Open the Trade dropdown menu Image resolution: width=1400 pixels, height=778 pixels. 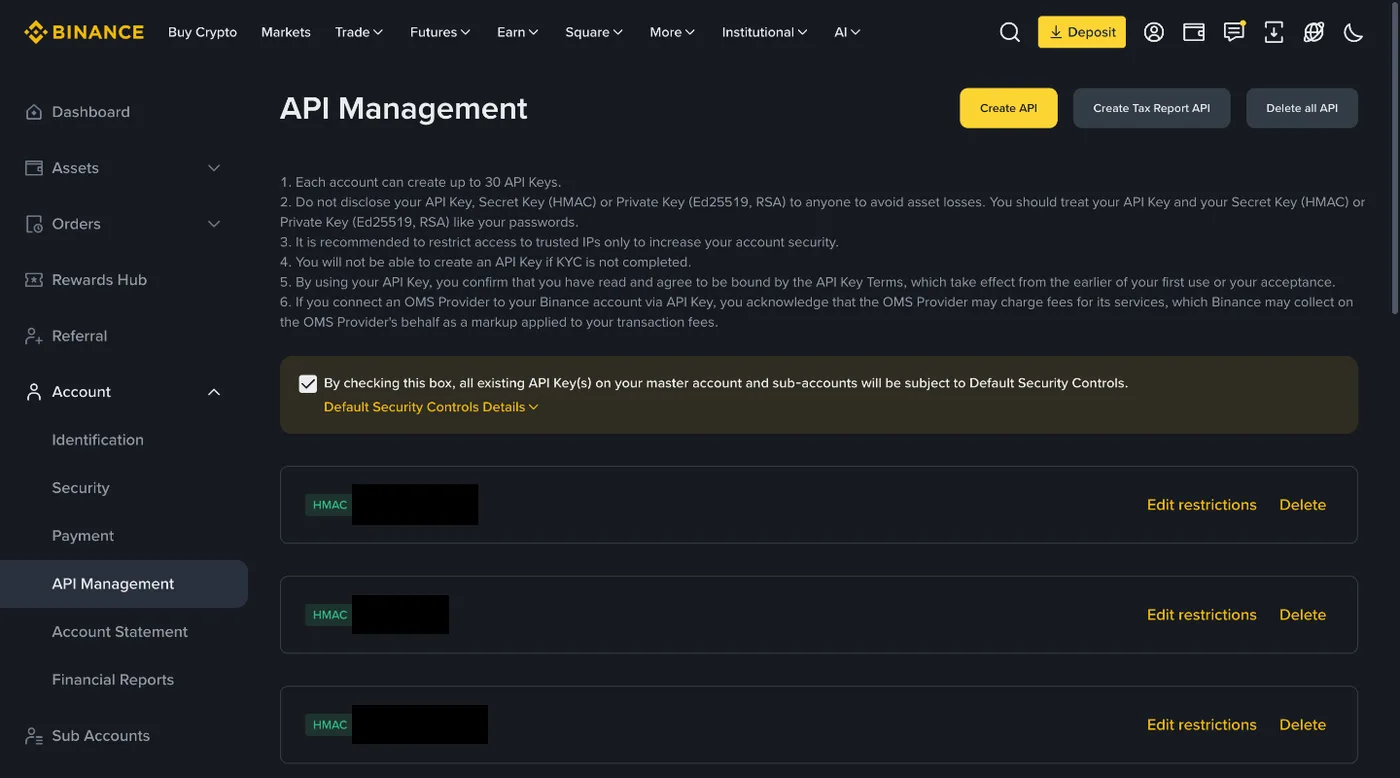359,32
